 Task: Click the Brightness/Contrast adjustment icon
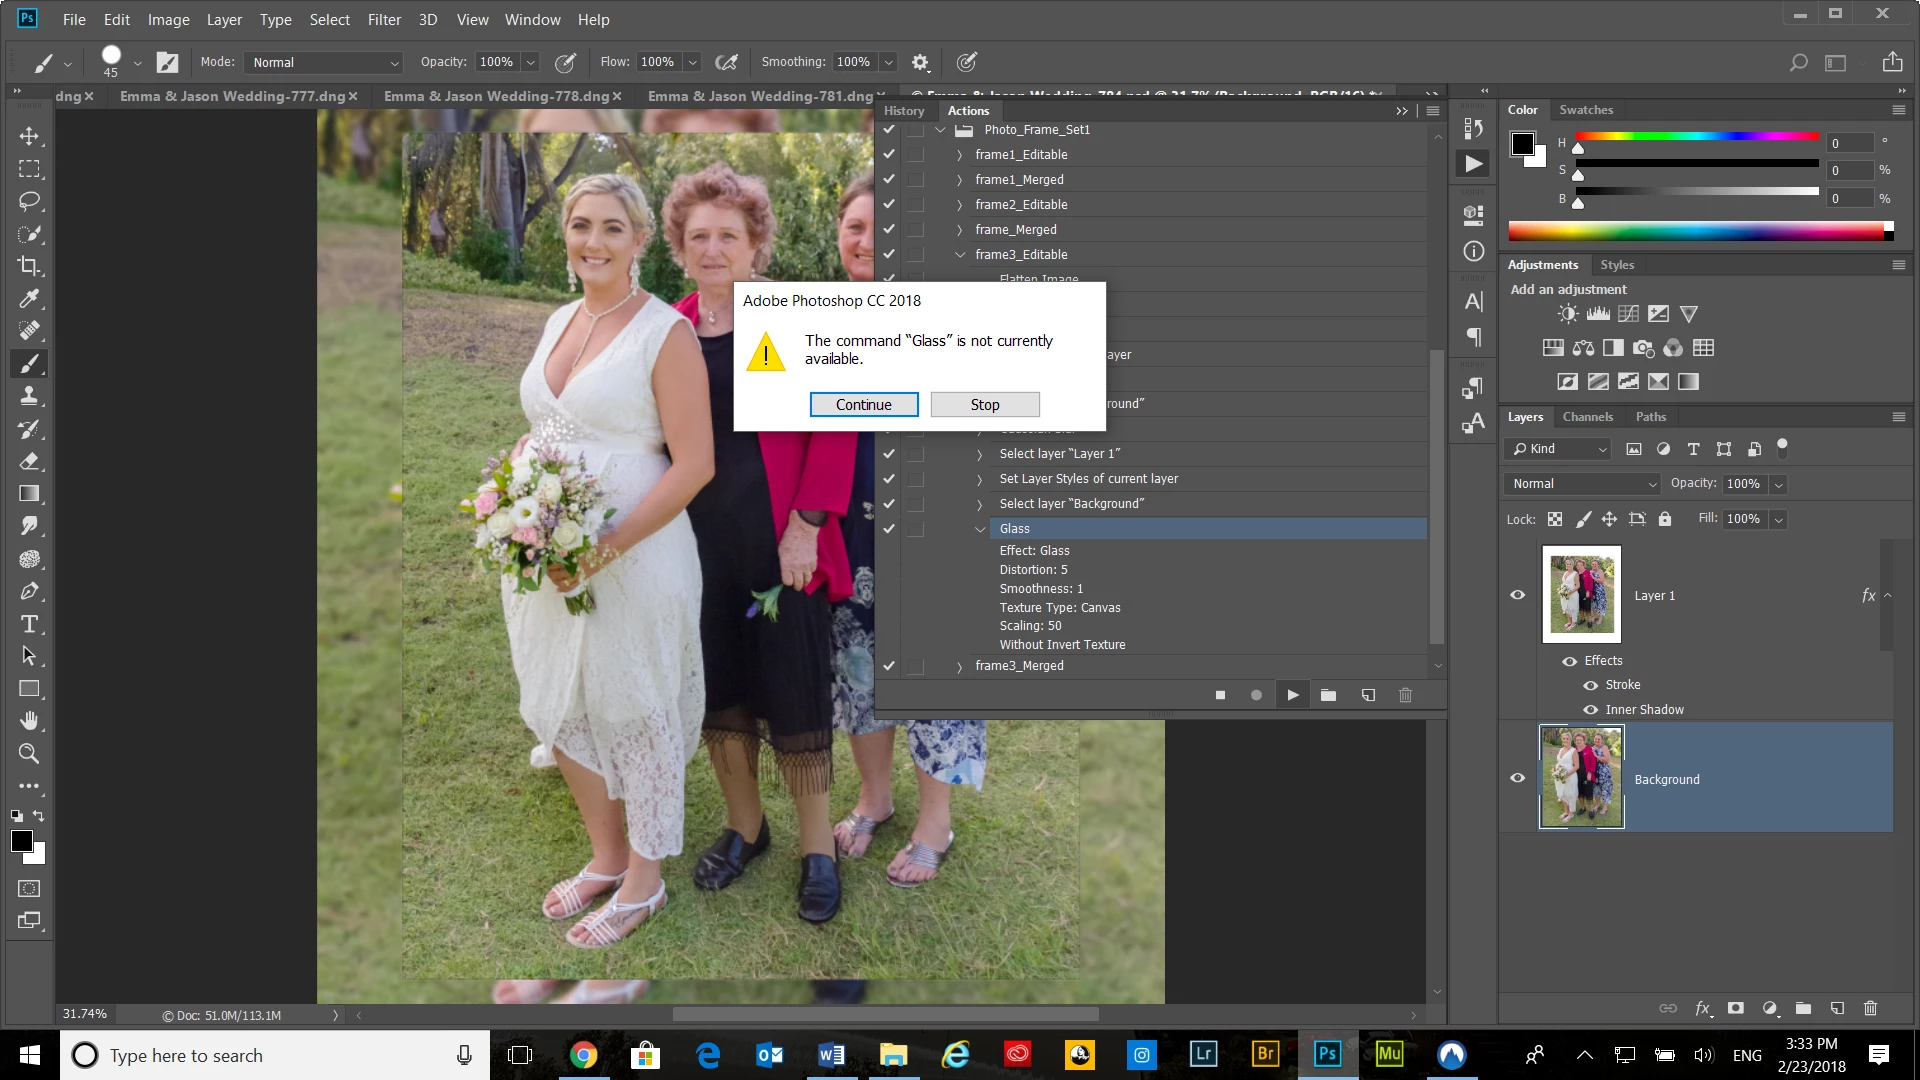[x=1567, y=314]
